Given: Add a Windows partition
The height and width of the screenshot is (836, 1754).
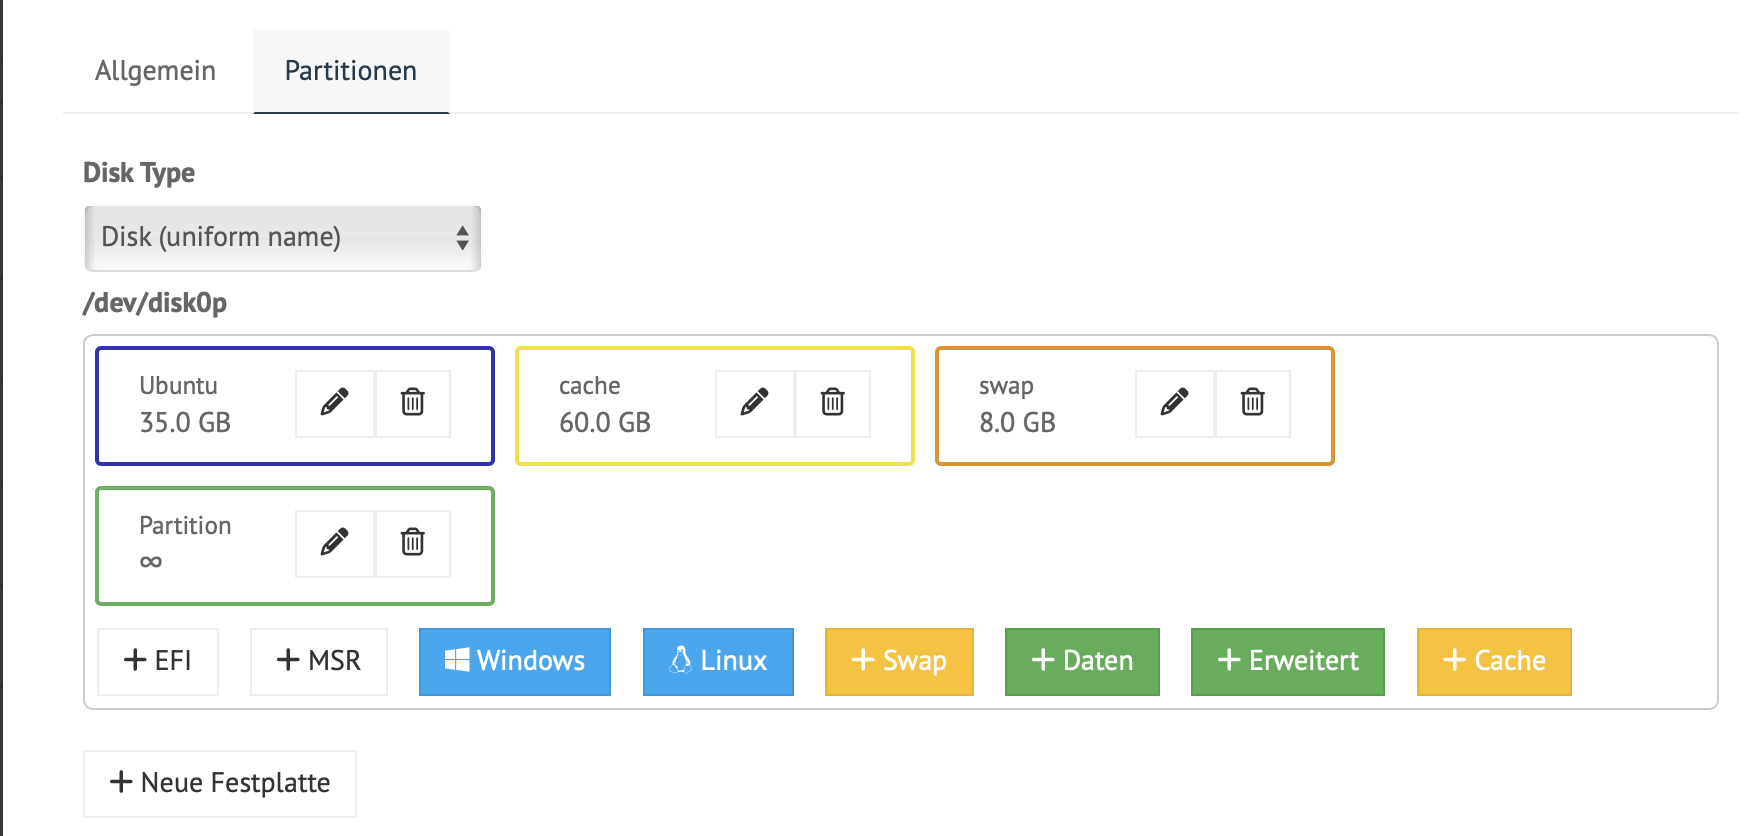Looking at the screenshot, I should pos(515,661).
